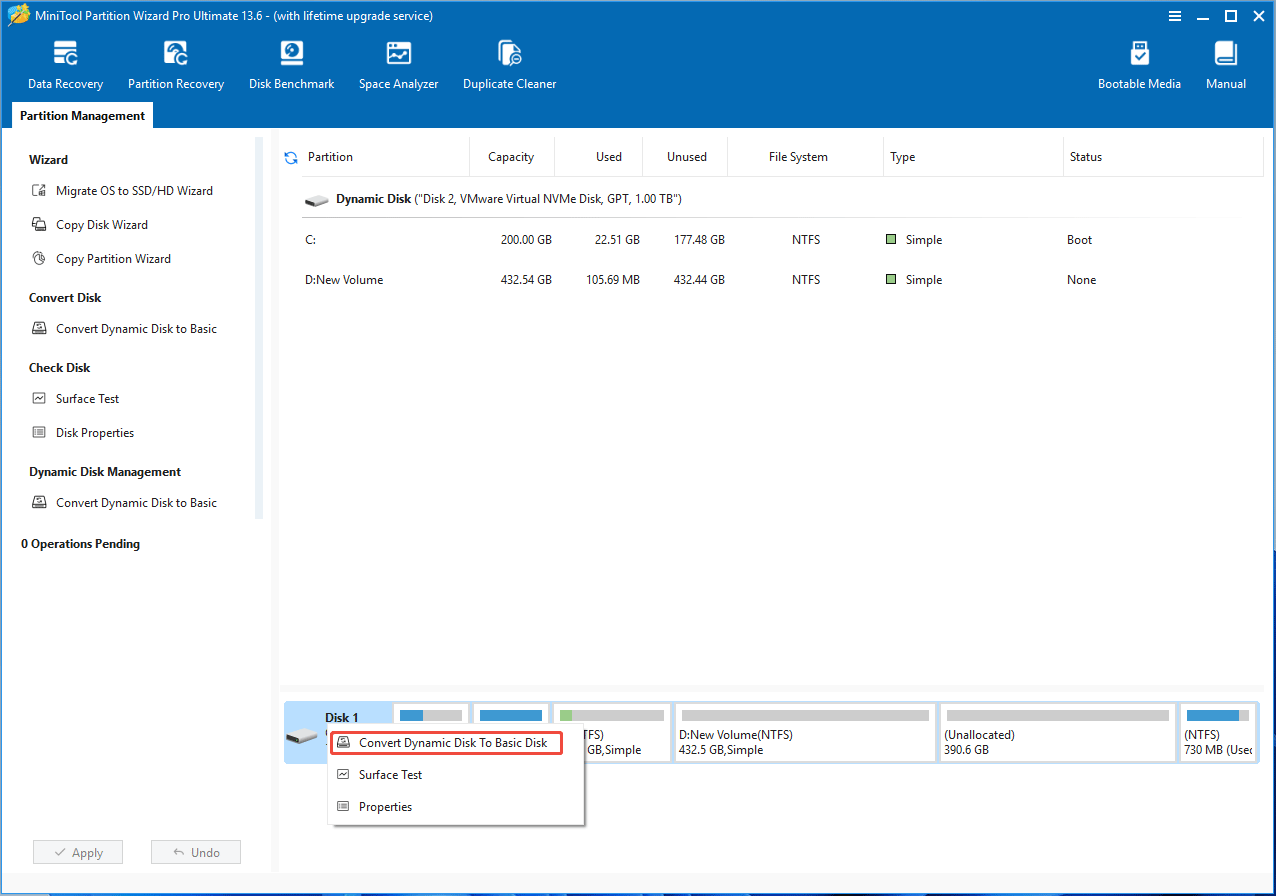Click the 0 Operations Pending label
The width and height of the screenshot is (1276, 896).
click(x=81, y=544)
